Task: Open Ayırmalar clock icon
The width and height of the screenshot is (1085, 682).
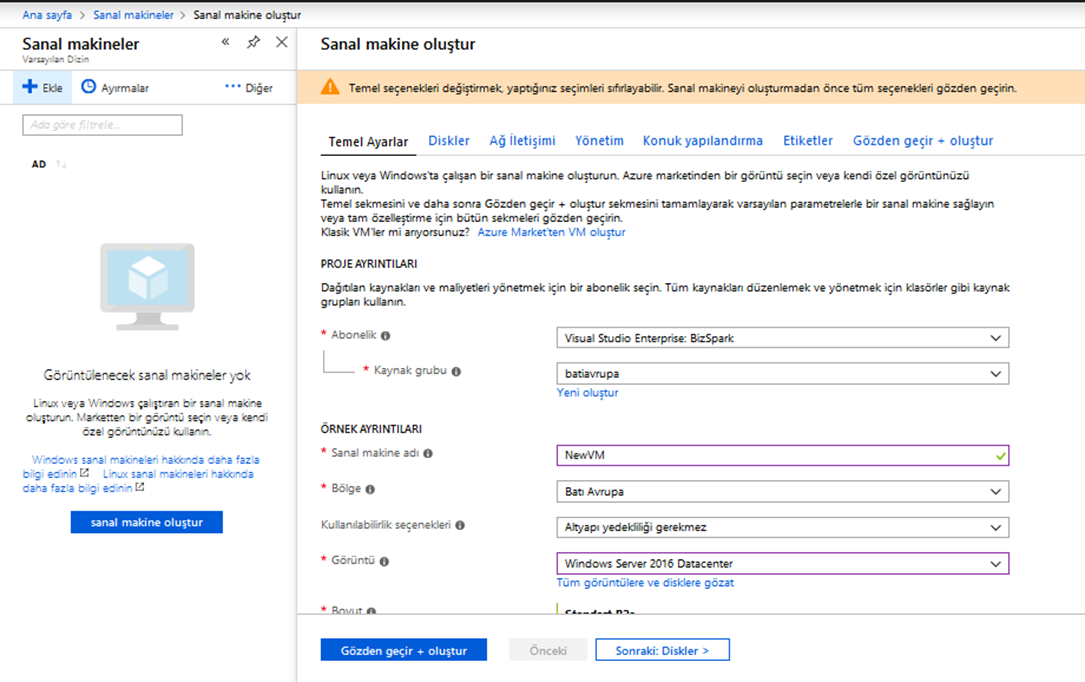Action: click(x=89, y=86)
